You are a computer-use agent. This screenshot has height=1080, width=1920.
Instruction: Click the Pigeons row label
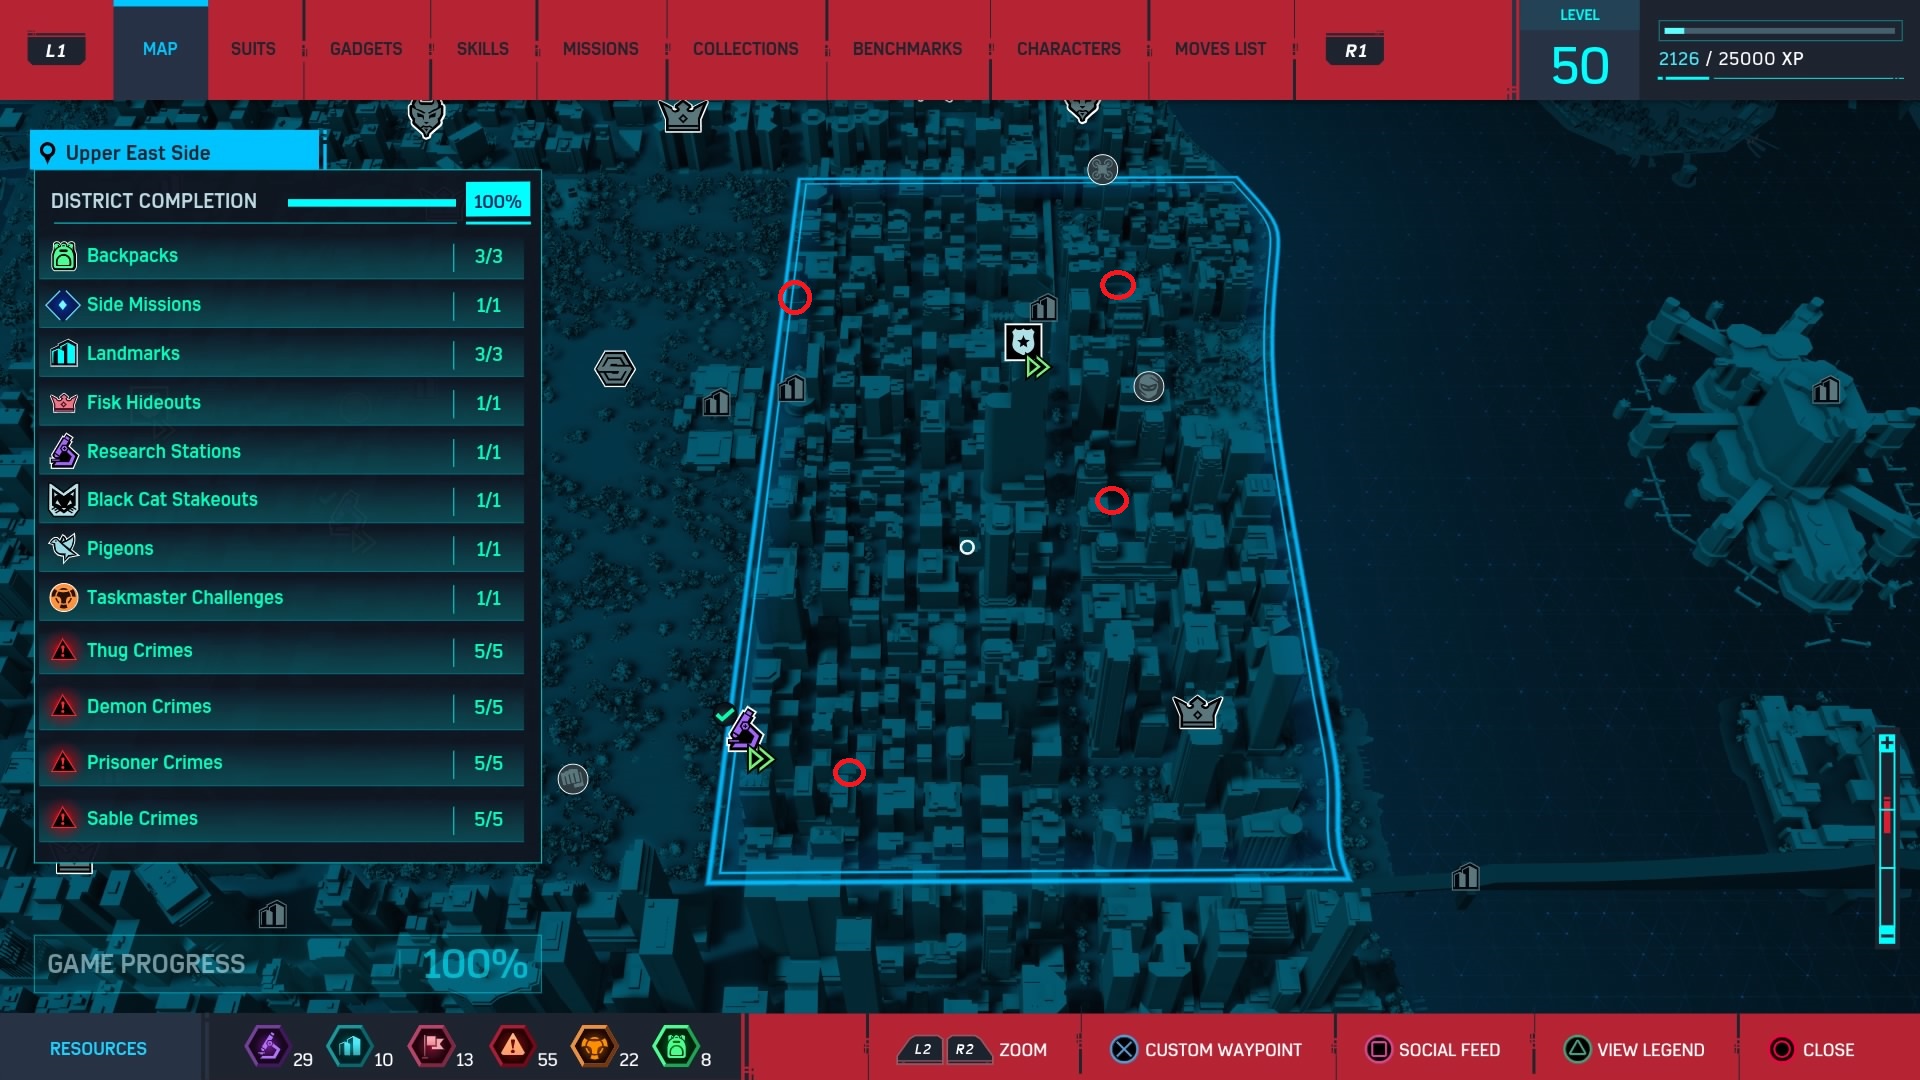pyautogui.click(x=120, y=549)
